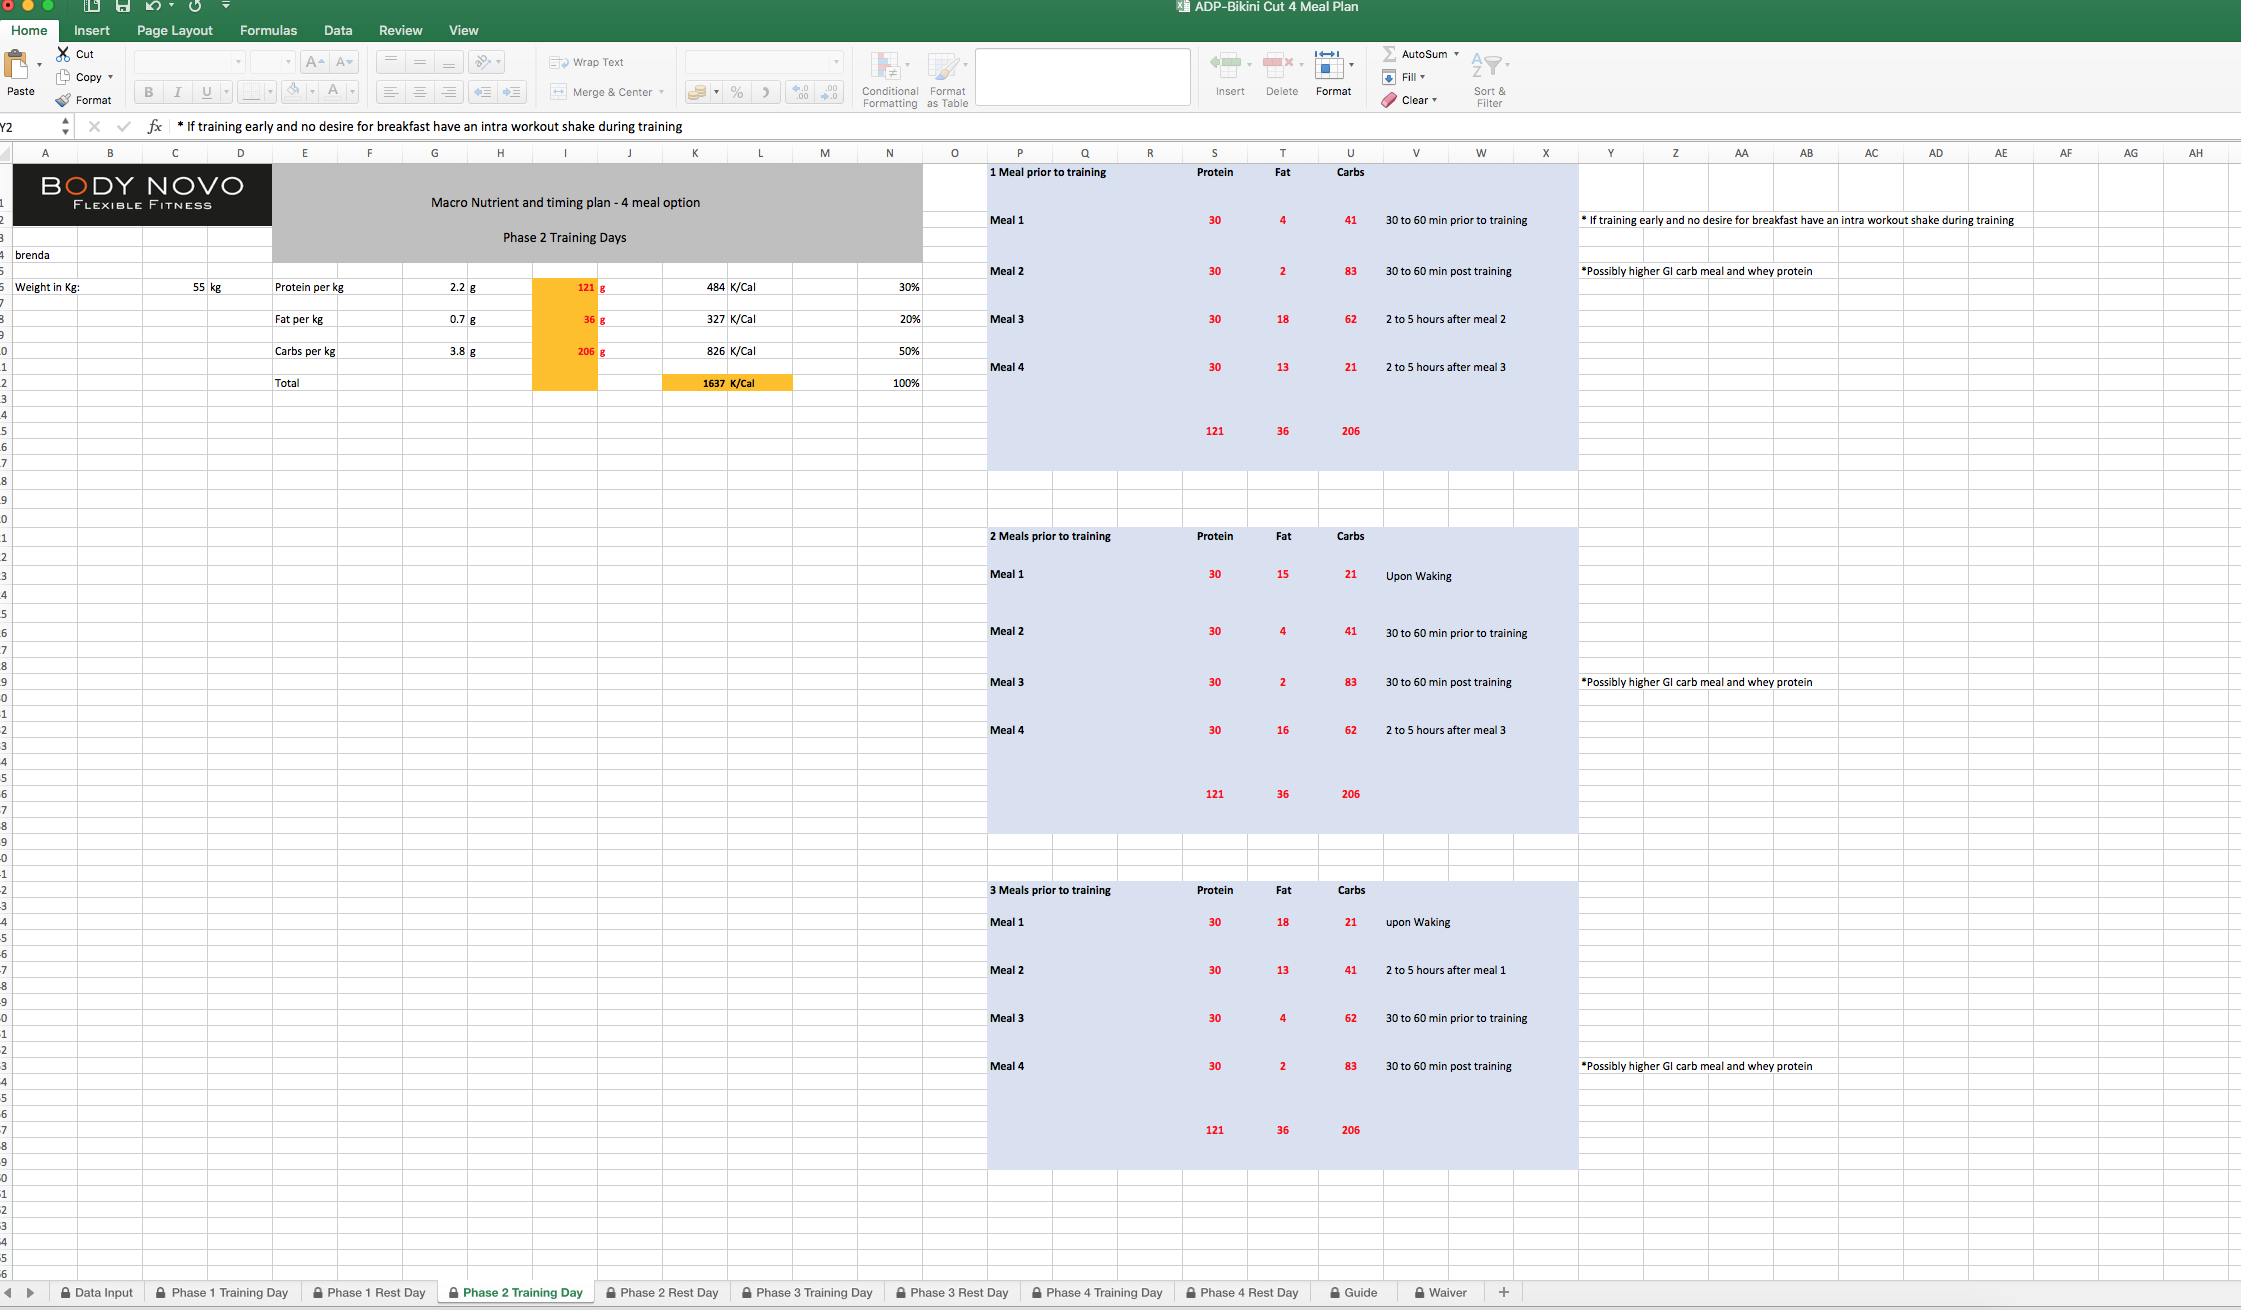The image size is (2241, 1310).
Task: Click the formula bar text
Action: click(430, 126)
